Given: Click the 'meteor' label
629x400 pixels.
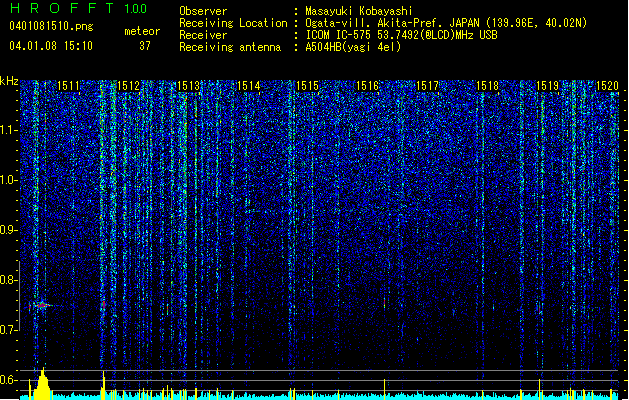Looking at the screenshot, I should click(x=142, y=32).
